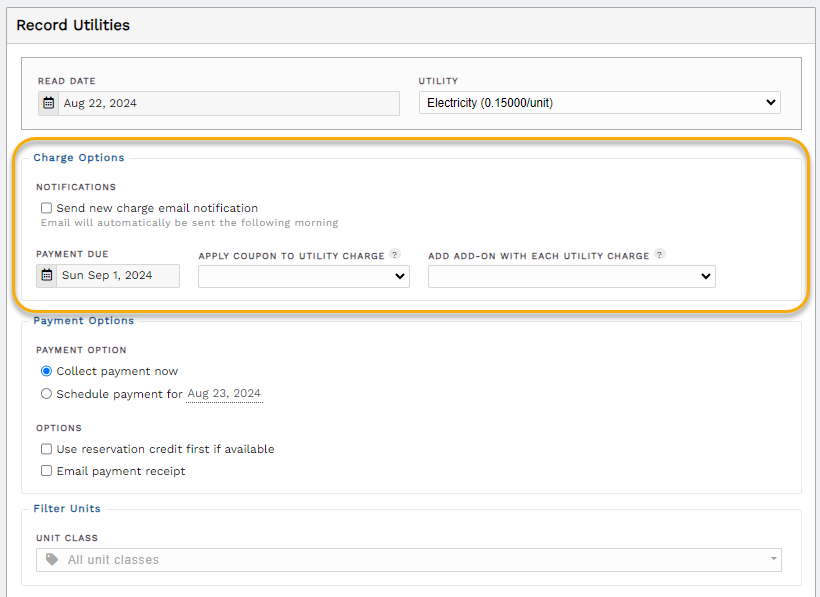Click the Read Date calendar icon
Screen dimensions: 820x597
click(47, 103)
